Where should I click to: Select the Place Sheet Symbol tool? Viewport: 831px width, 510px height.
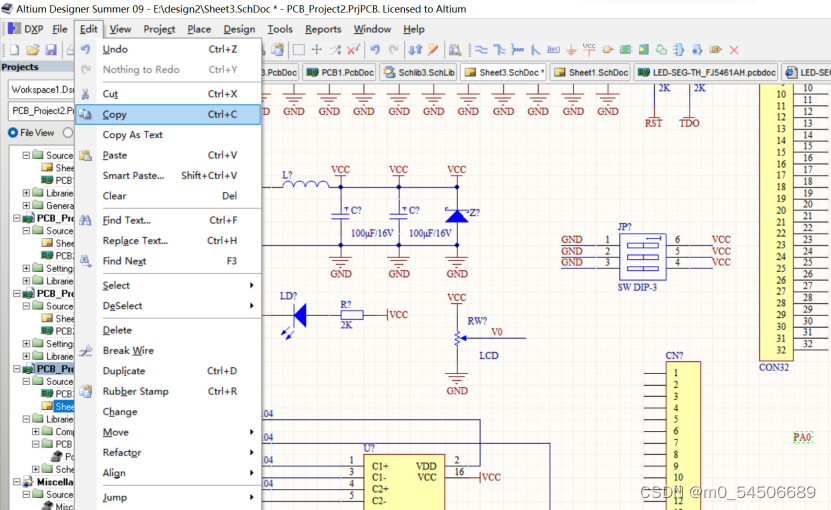pyautogui.click(x=626, y=50)
